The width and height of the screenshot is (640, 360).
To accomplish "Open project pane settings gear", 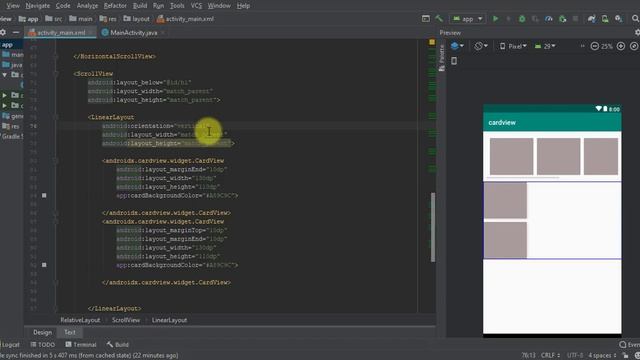I will (3, 32).
